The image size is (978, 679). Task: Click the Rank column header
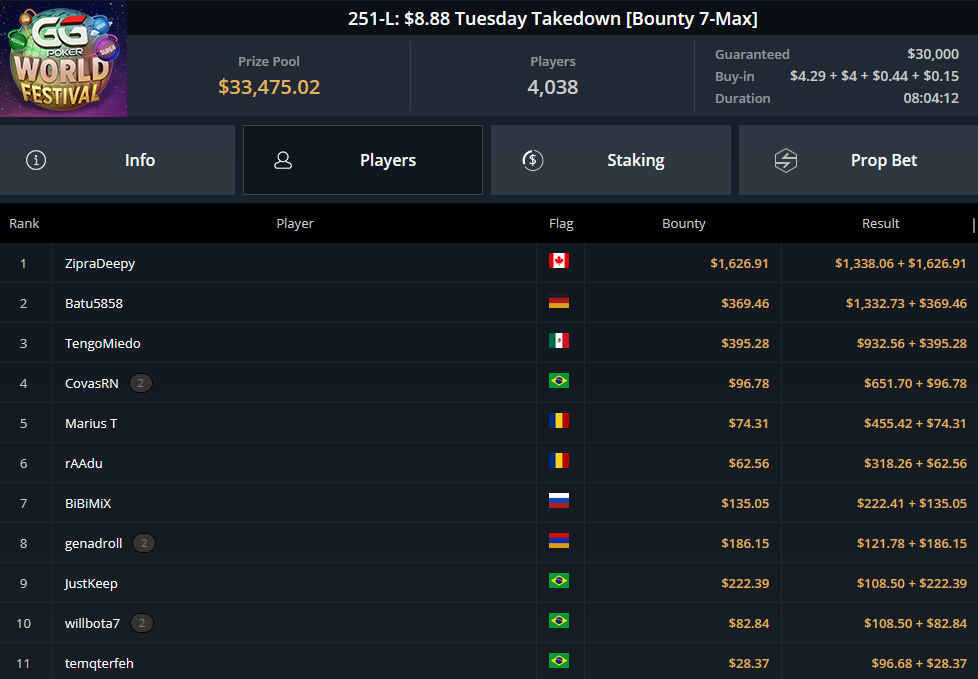coord(24,223)
